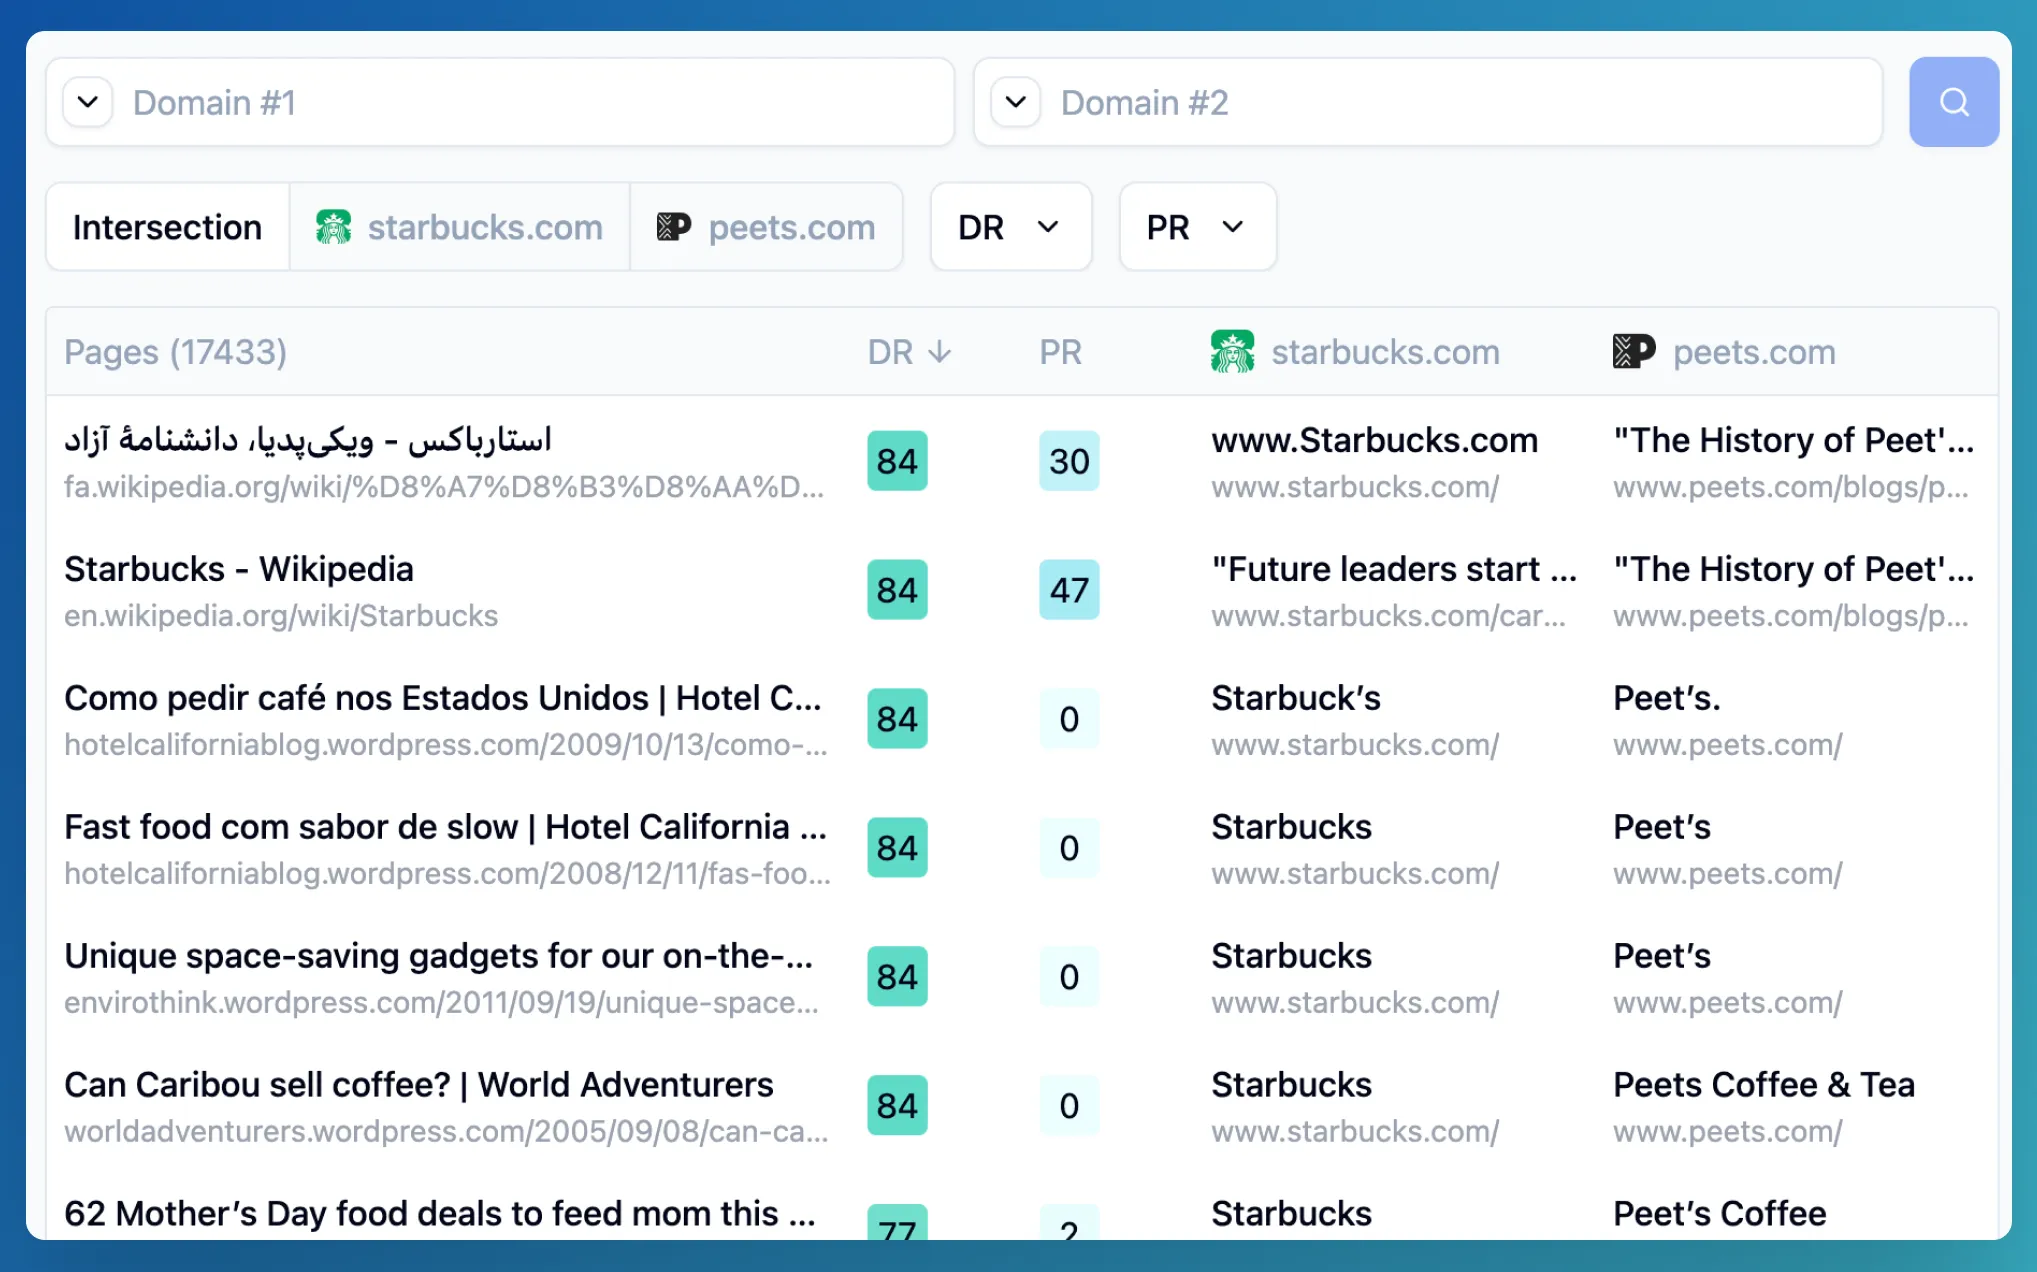The height and width of the screenshot is (1272, 2037).
Task: Enable the starbucks.com domain filter
Action: 459,227
